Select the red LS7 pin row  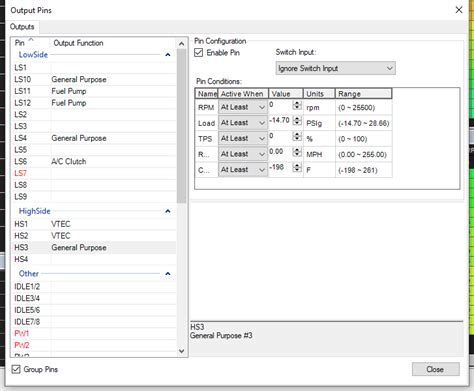click(x=94, y=173)
